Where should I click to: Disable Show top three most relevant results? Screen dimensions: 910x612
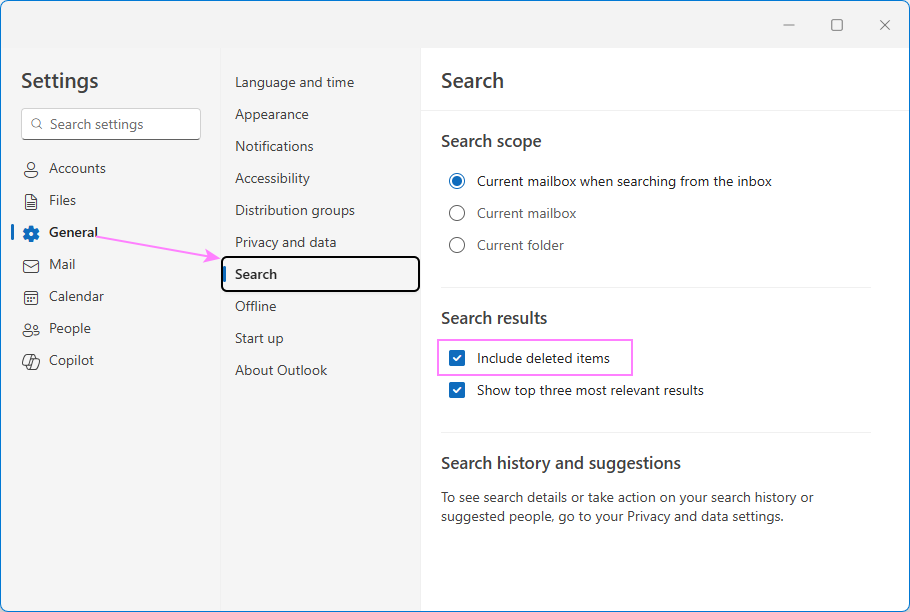457,390
